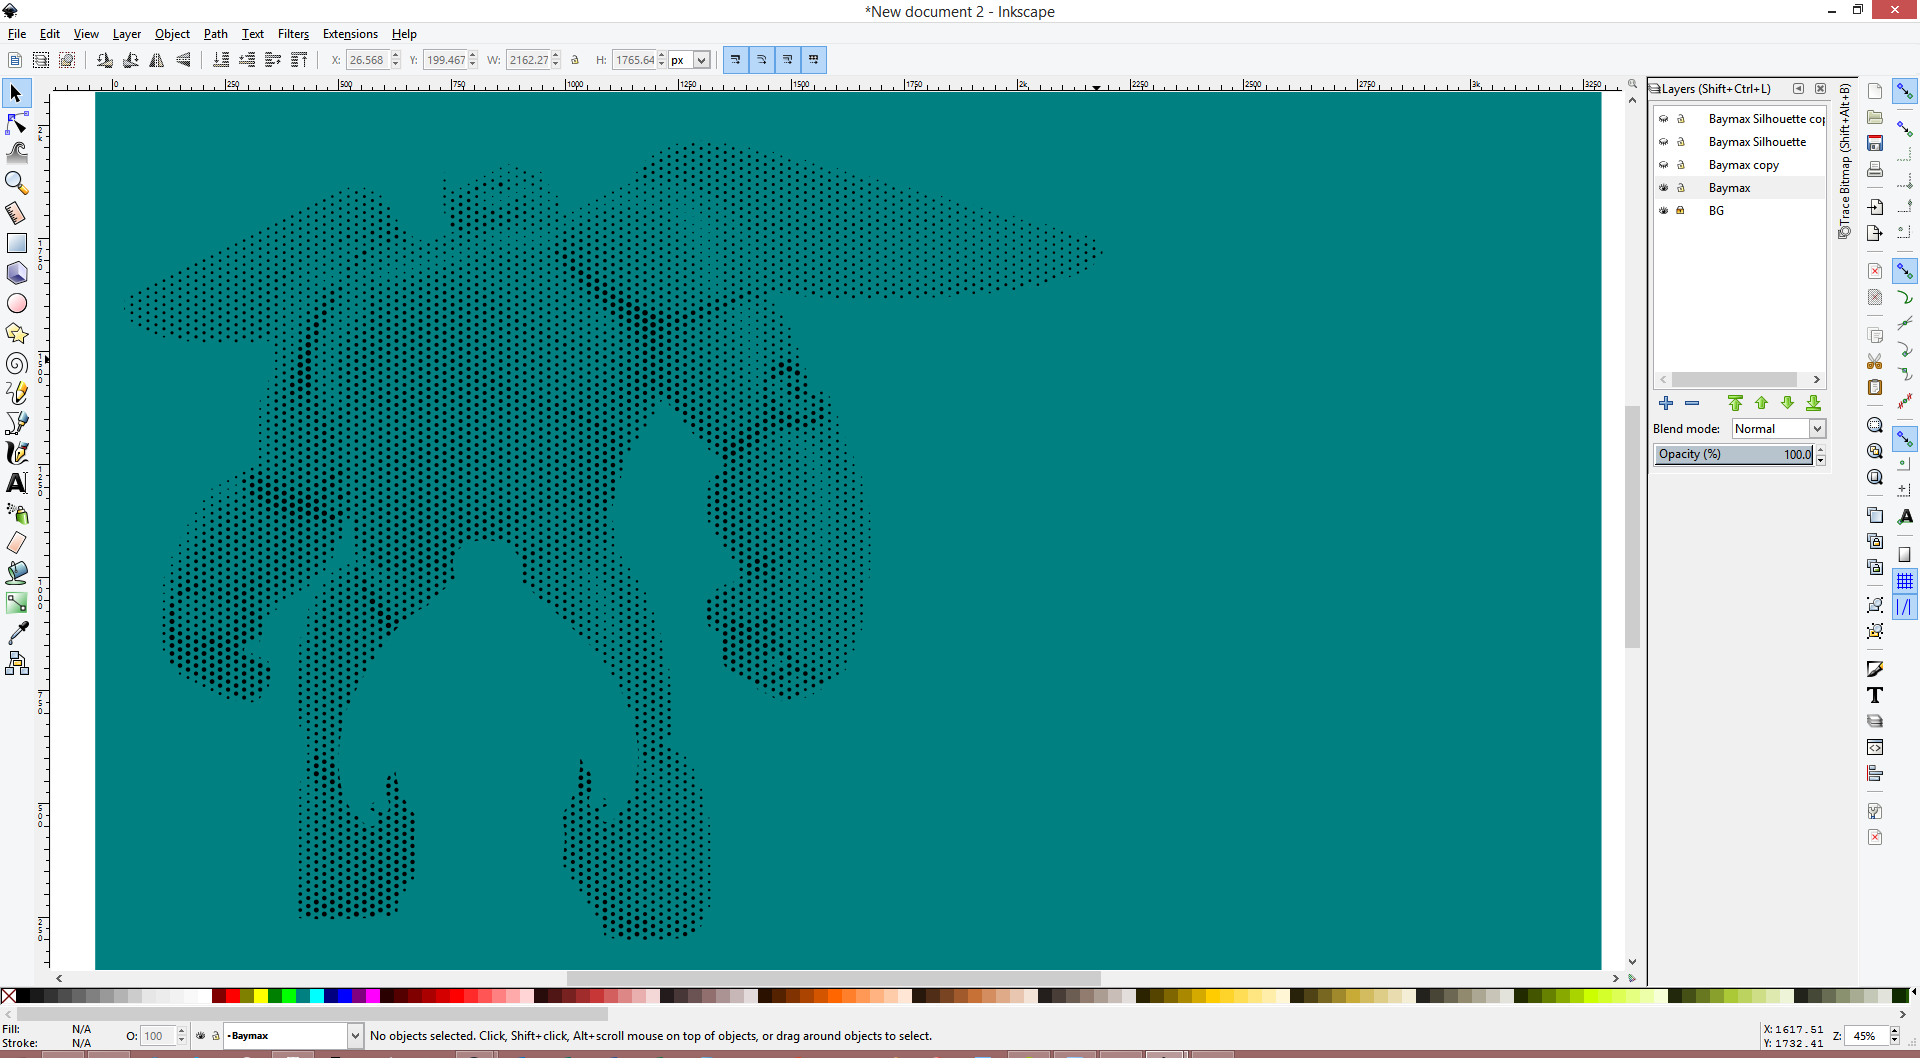Increase the X position value
The image size is (1920, 1058).
pos(396,56)
